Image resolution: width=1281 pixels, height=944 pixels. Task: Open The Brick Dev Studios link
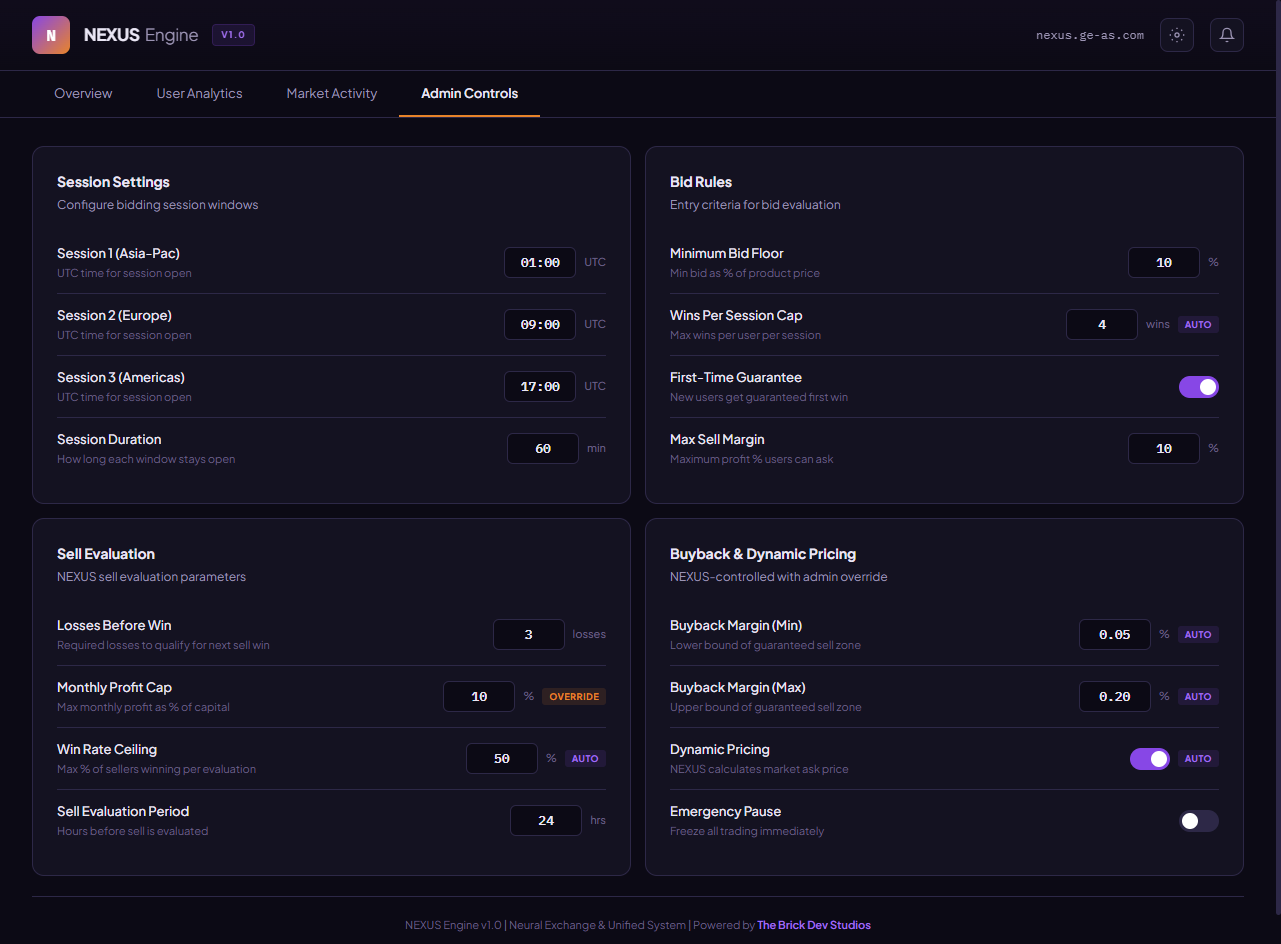pos(814,925)
